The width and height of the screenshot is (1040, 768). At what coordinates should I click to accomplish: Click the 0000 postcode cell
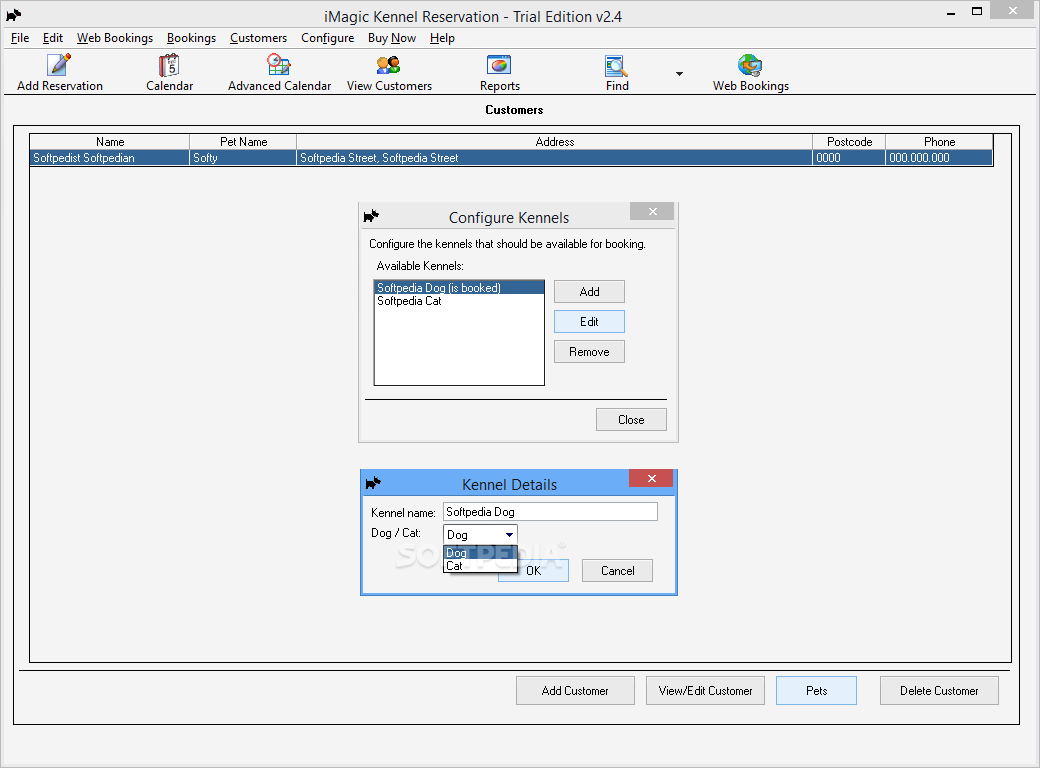click(x=849, y=158)
